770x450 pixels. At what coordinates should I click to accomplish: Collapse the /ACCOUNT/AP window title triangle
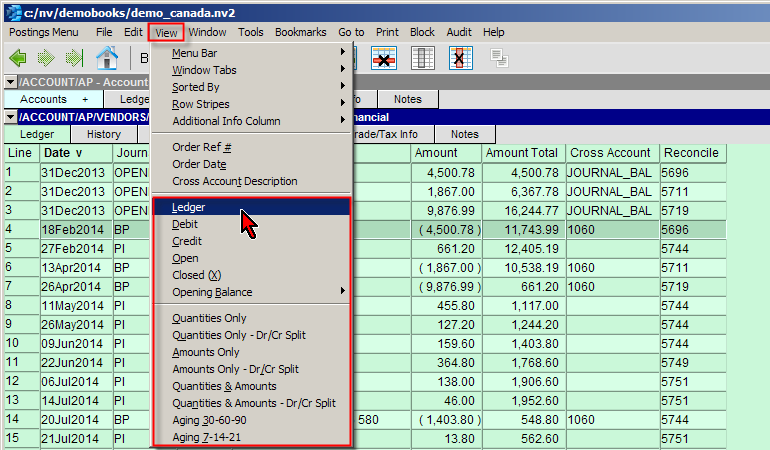(x=10, y=82)
